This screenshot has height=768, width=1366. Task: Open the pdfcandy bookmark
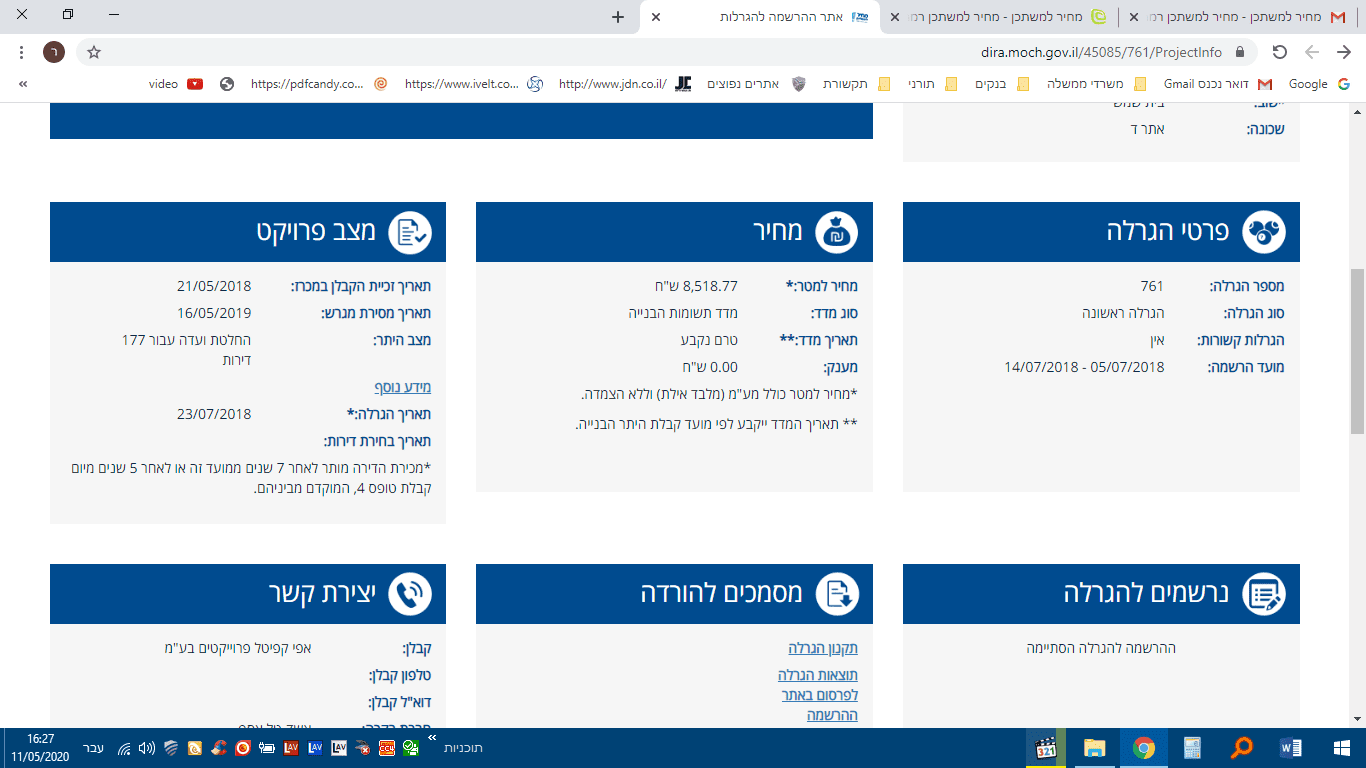319,84
